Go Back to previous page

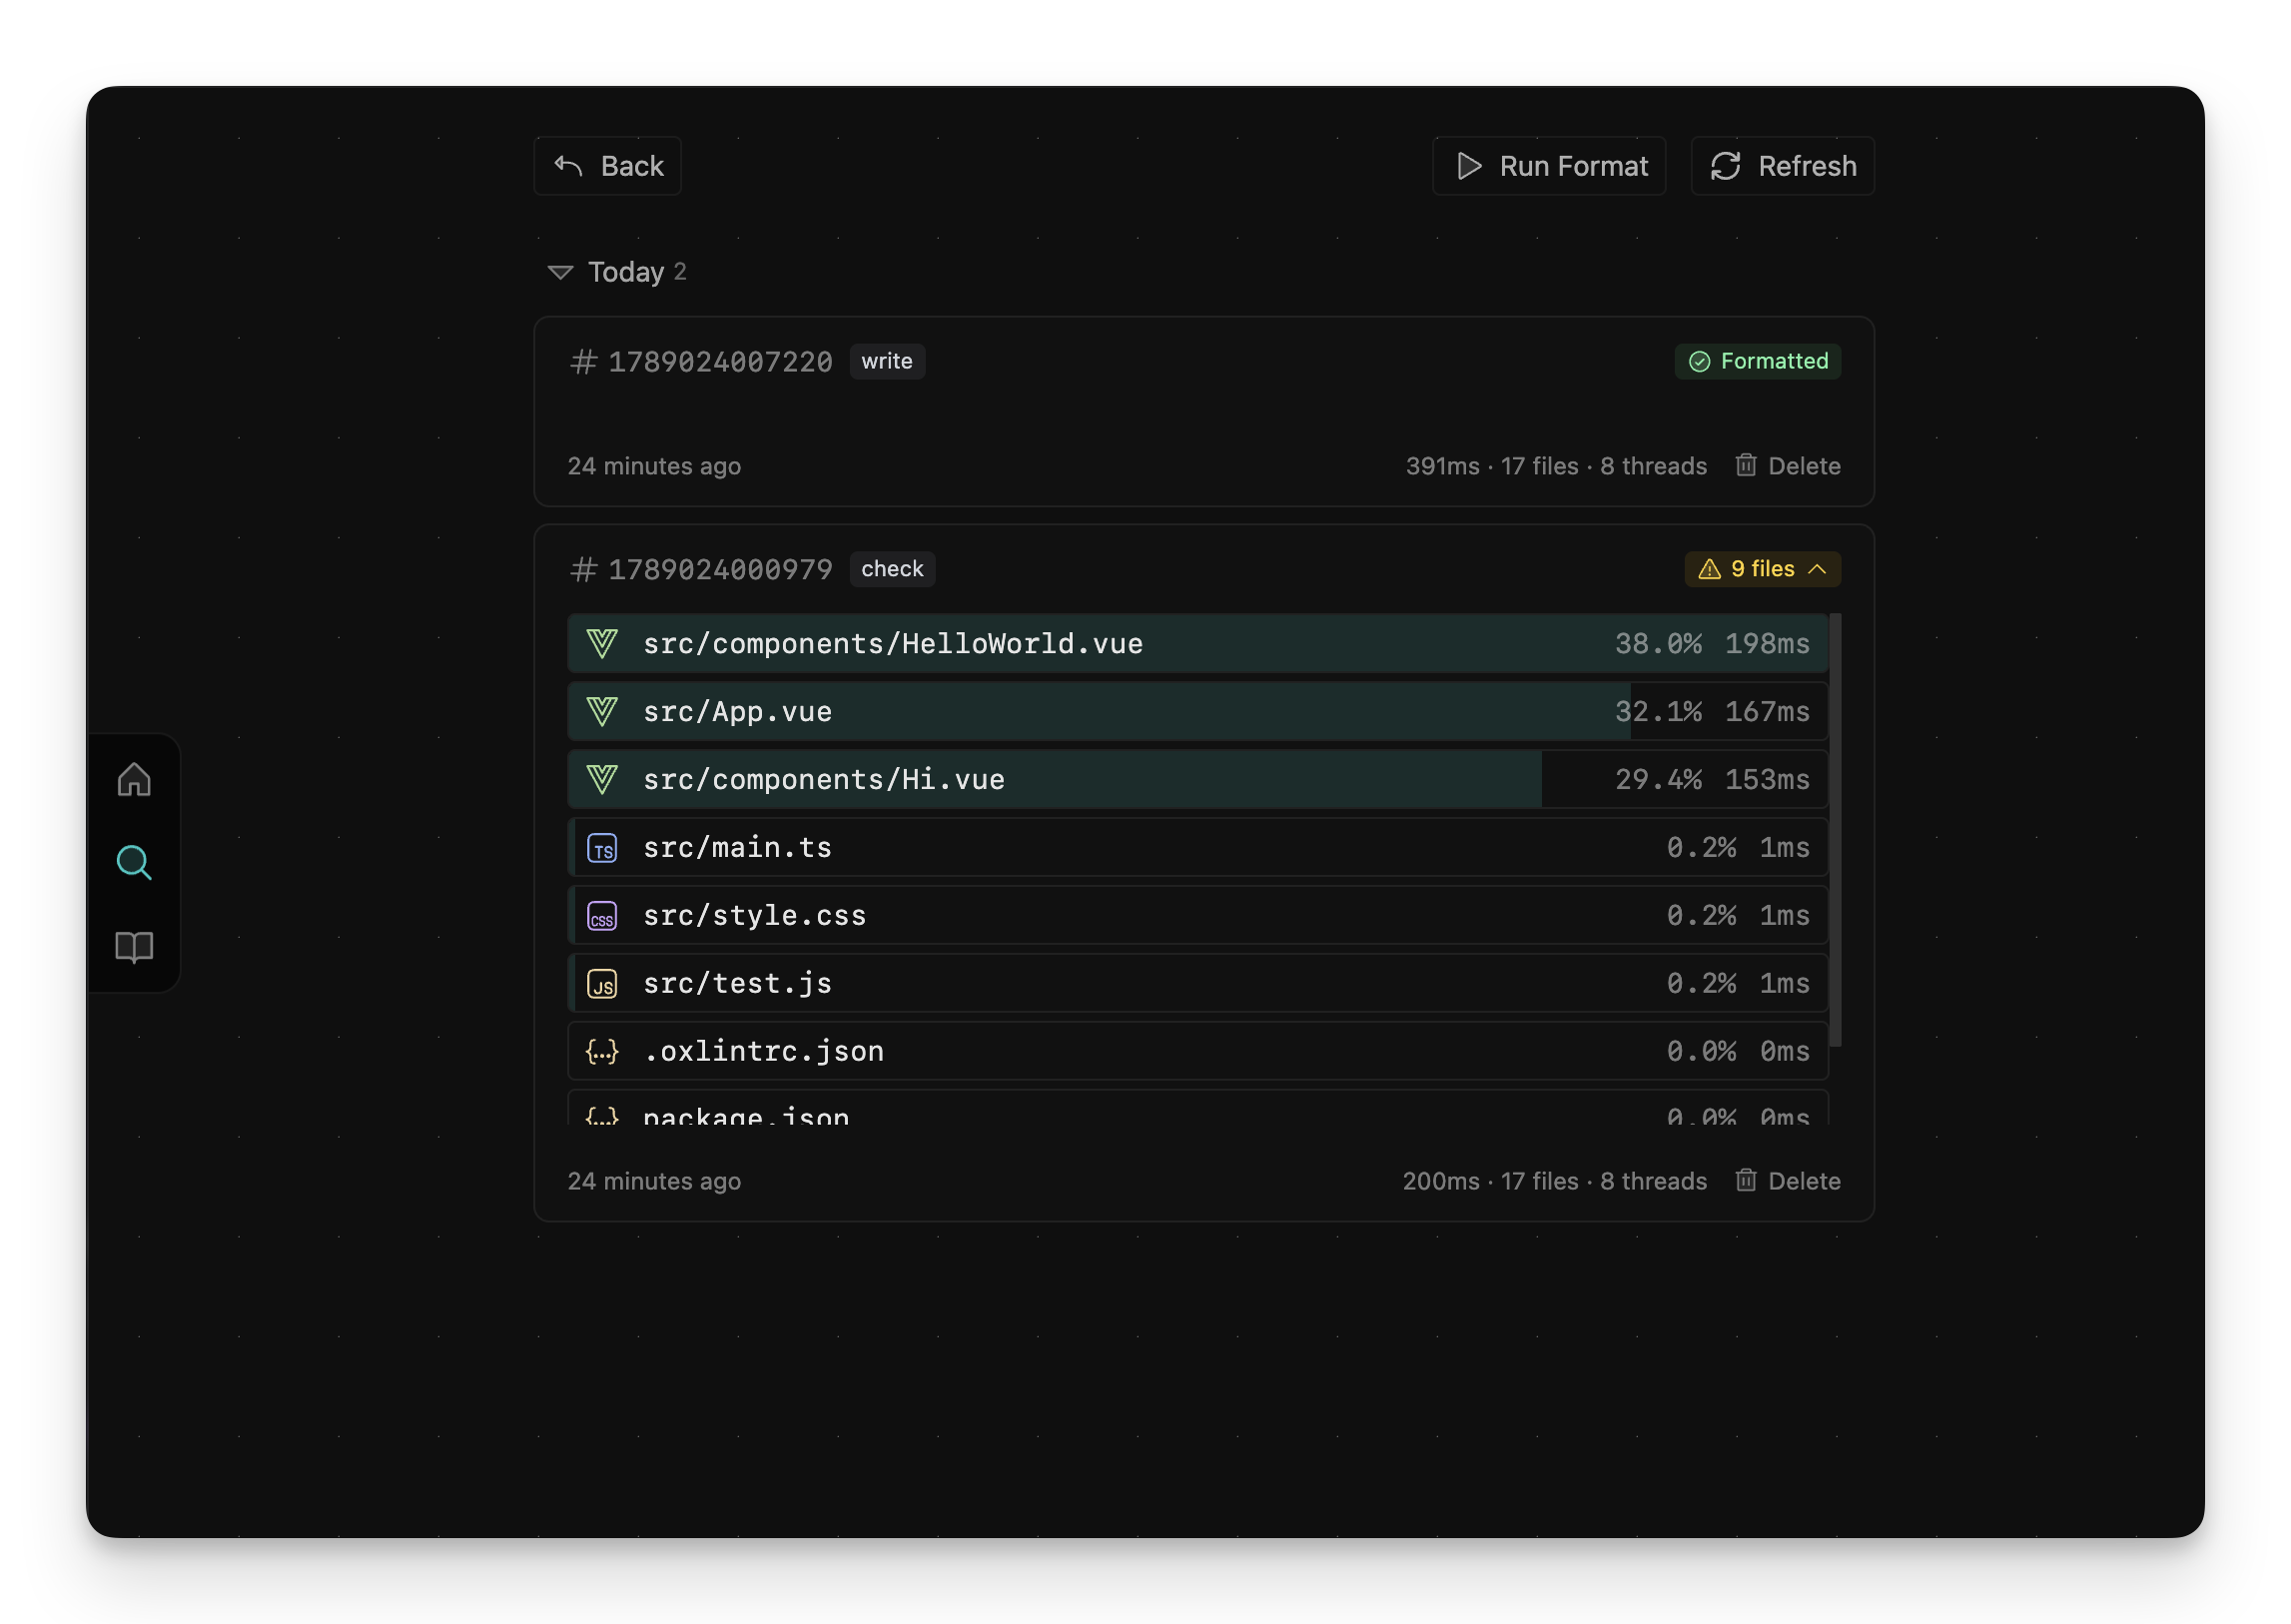(608, 166)
